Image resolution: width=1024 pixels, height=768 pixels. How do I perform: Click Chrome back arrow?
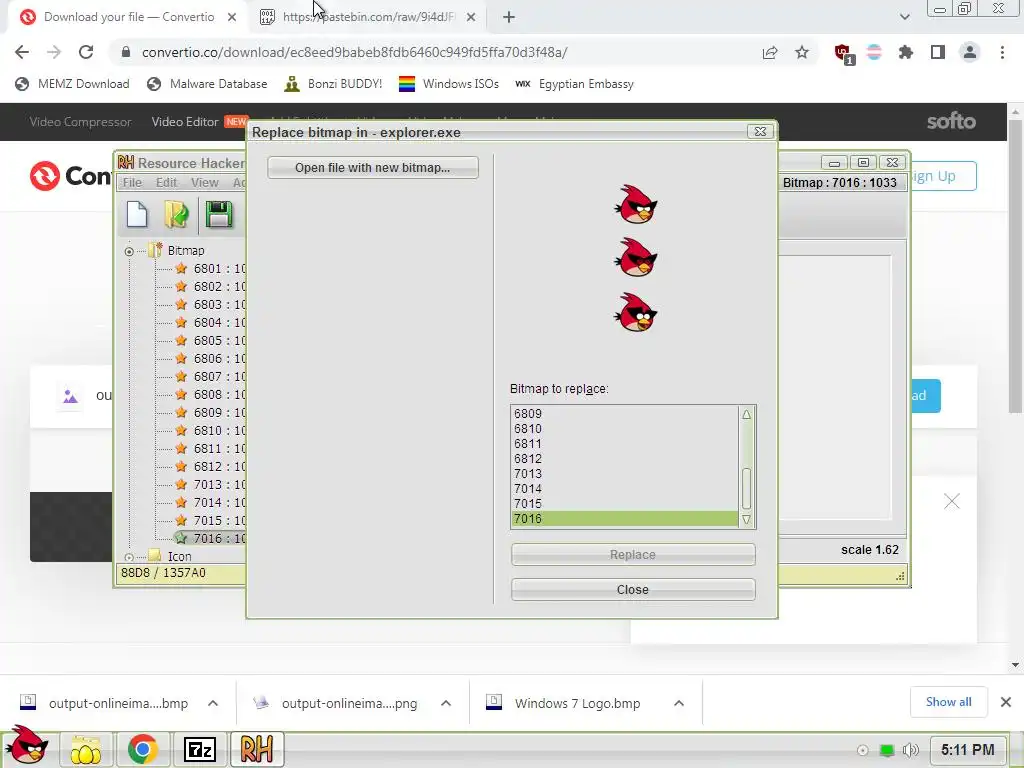click(22, 52)
